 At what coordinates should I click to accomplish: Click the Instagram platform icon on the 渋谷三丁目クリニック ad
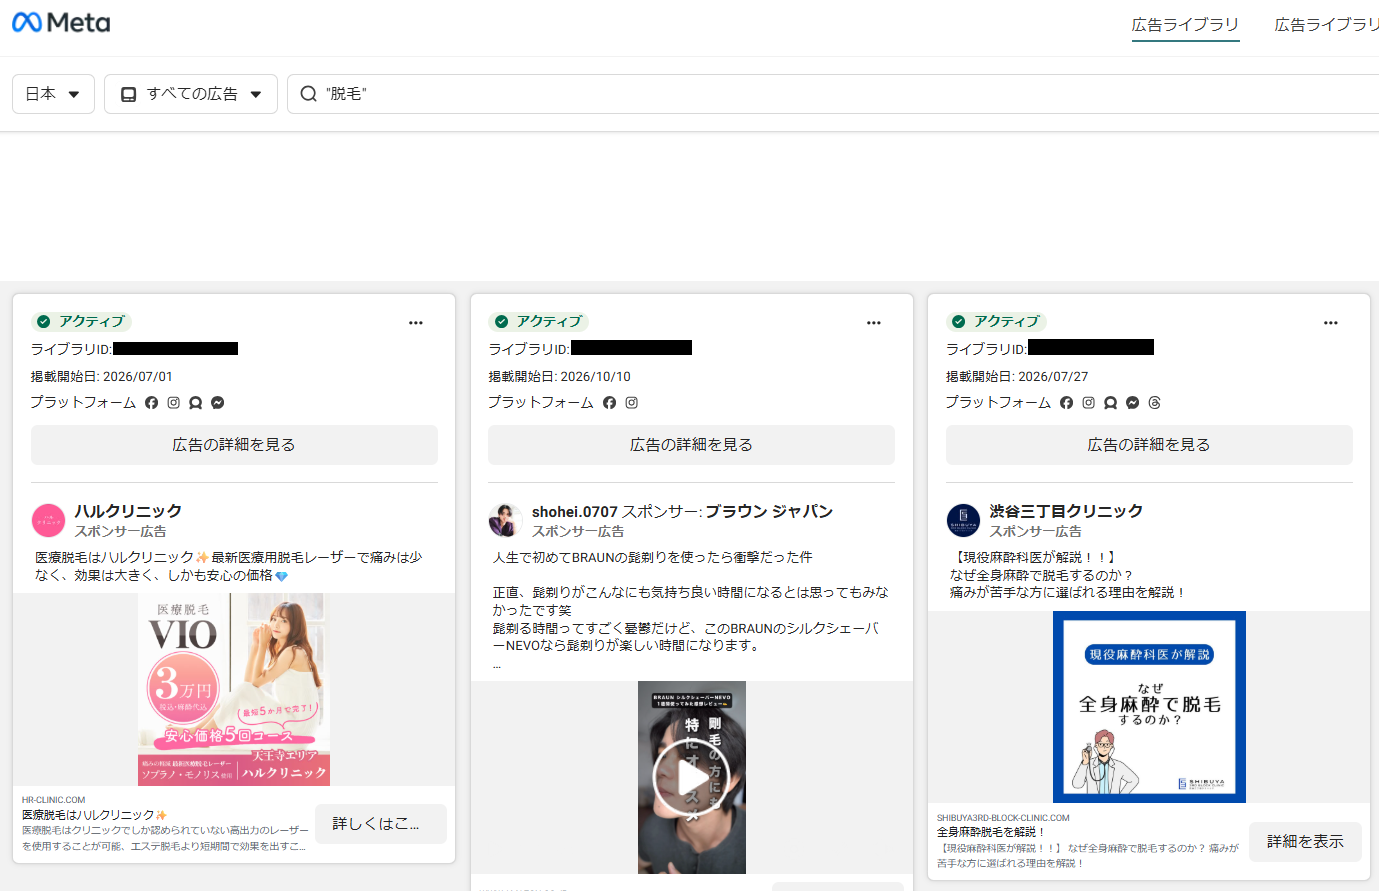(1089, 403)
